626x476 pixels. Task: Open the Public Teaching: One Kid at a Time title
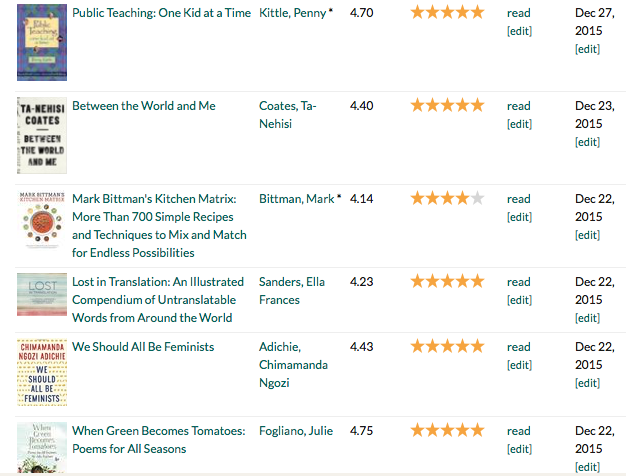(161, 13)
